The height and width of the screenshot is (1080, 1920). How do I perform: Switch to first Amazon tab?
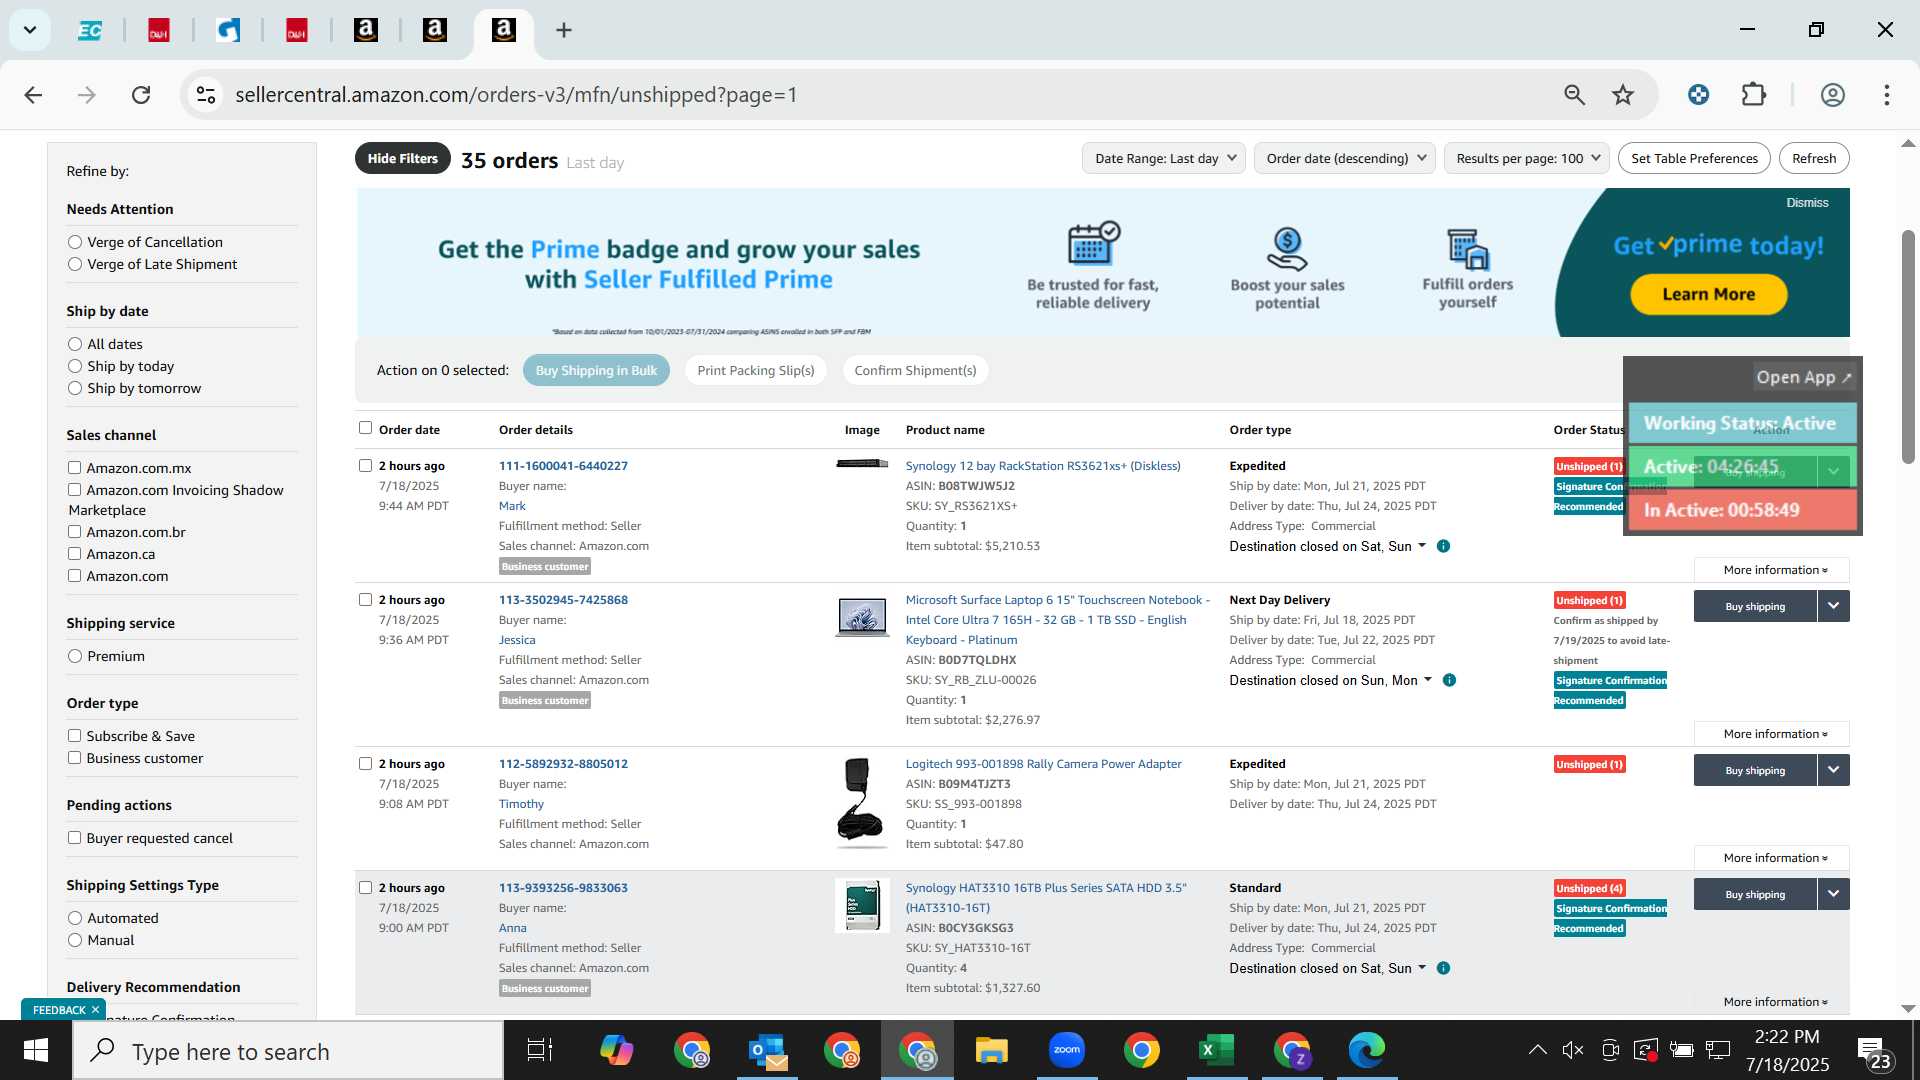[x=366, y=30]
